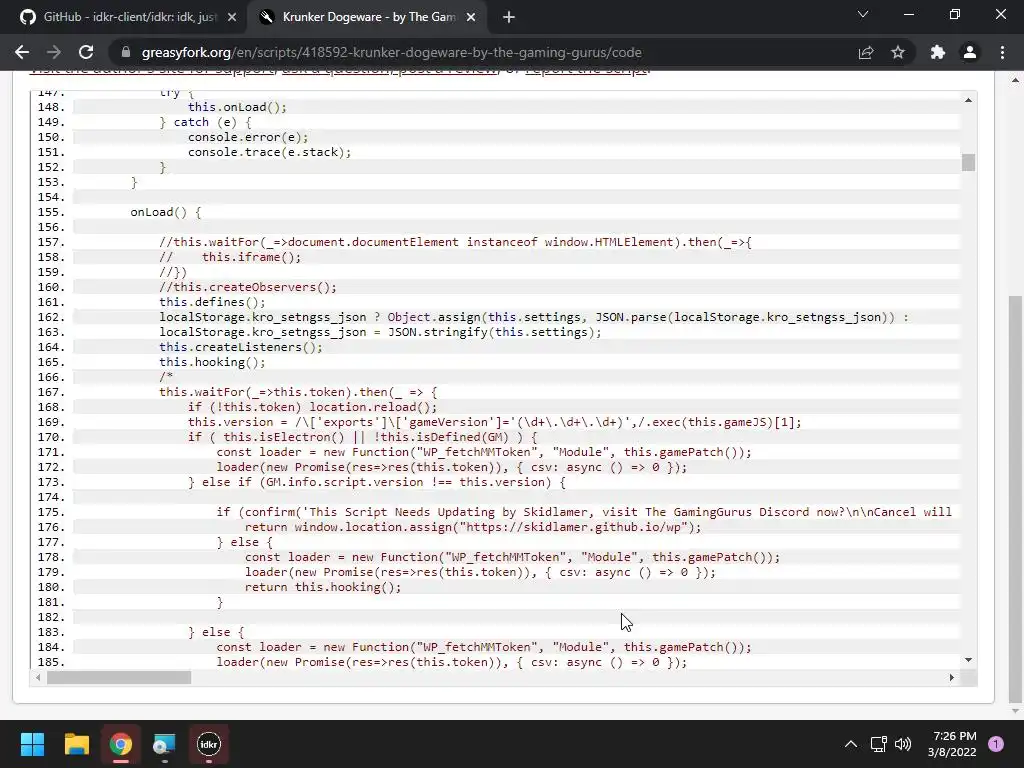Image resolution: width=1024 pixels, height=768 pixels.
Task: Open Chrome from the taskbar
Action: click(x=120, y=744)
